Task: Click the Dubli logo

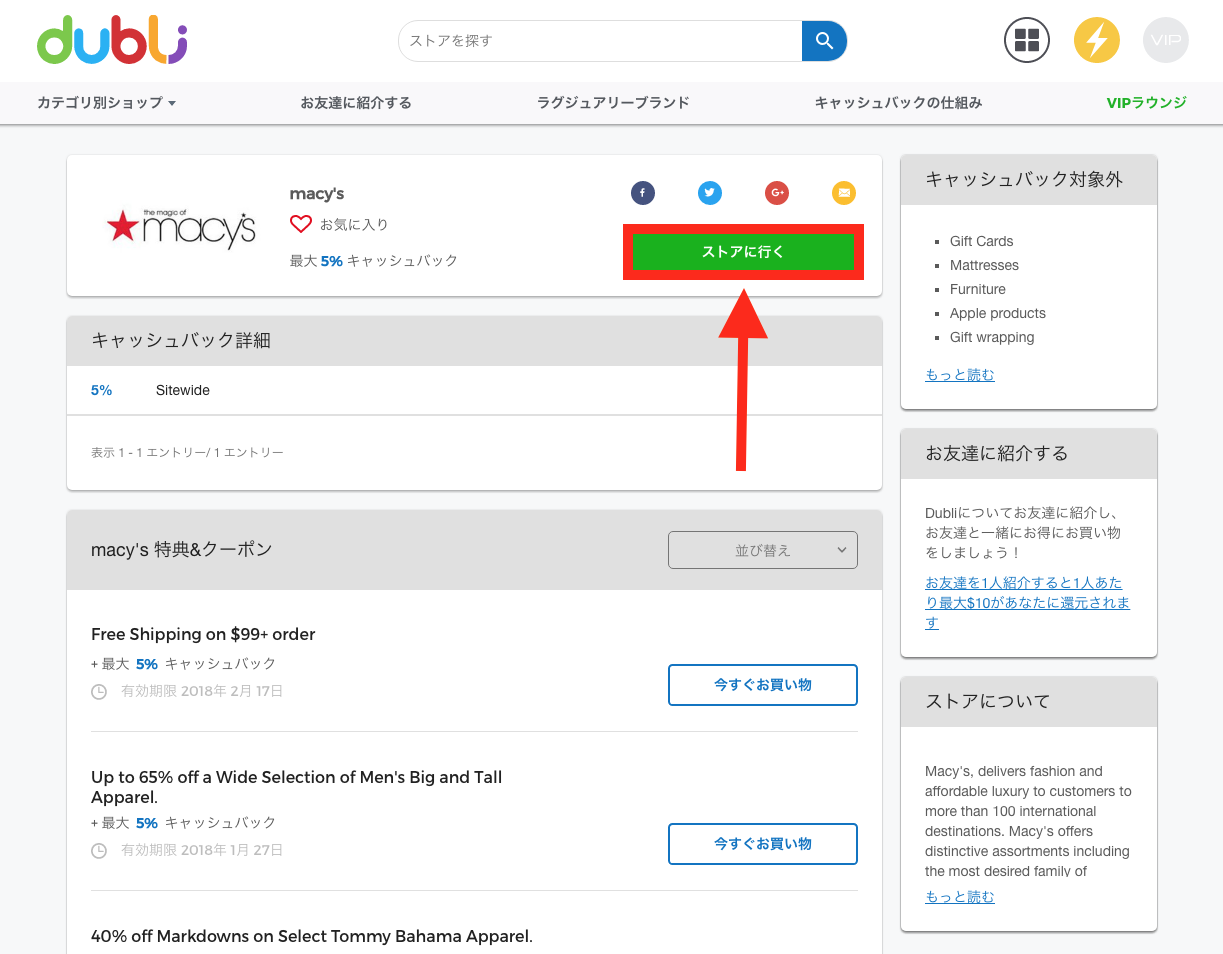Action: (112, 40)
